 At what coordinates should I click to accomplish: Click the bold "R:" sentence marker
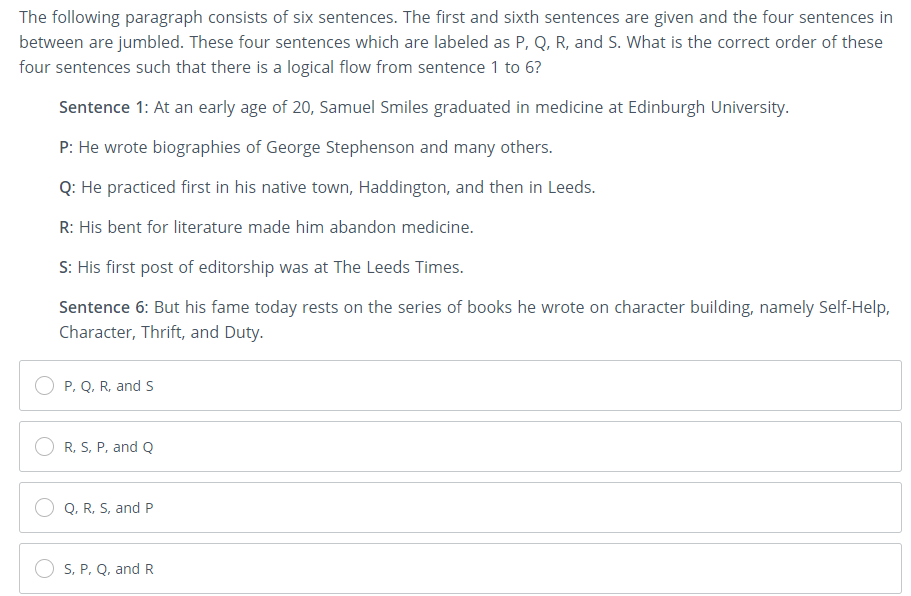coord(66,227)
